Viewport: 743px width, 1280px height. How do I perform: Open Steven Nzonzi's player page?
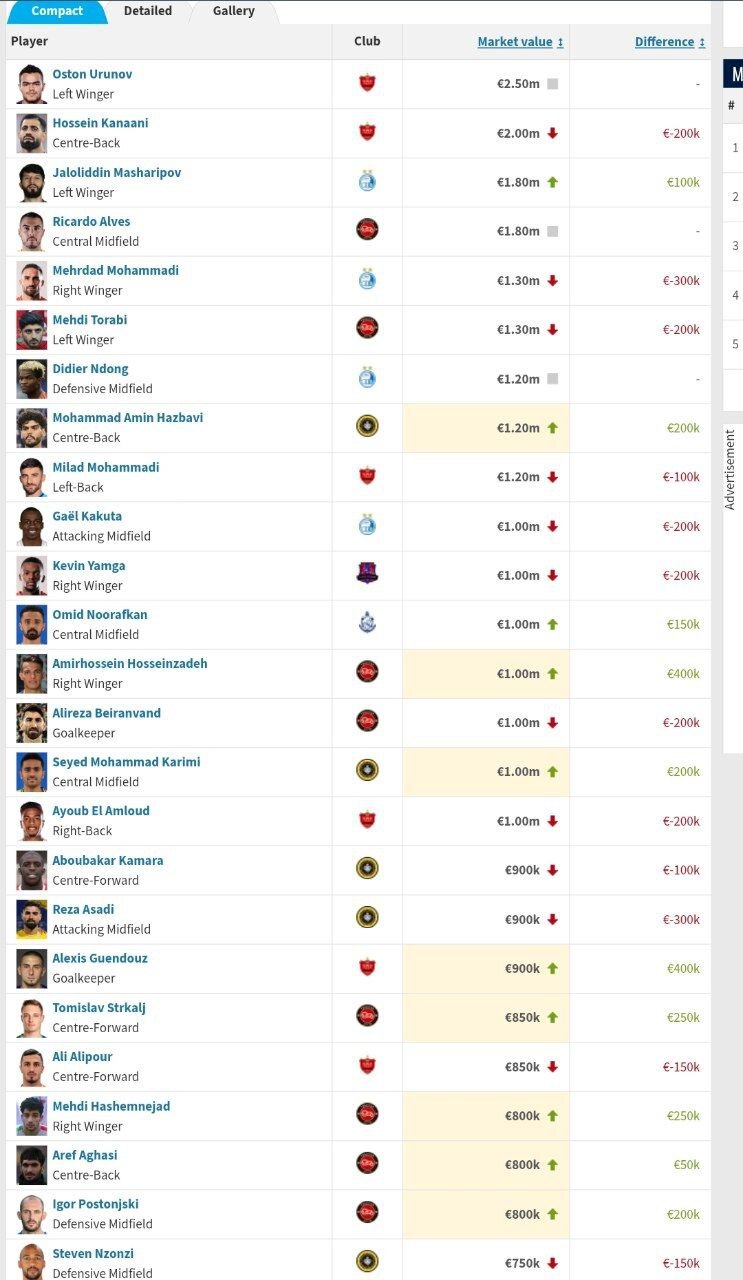(x=94, y=1253)
